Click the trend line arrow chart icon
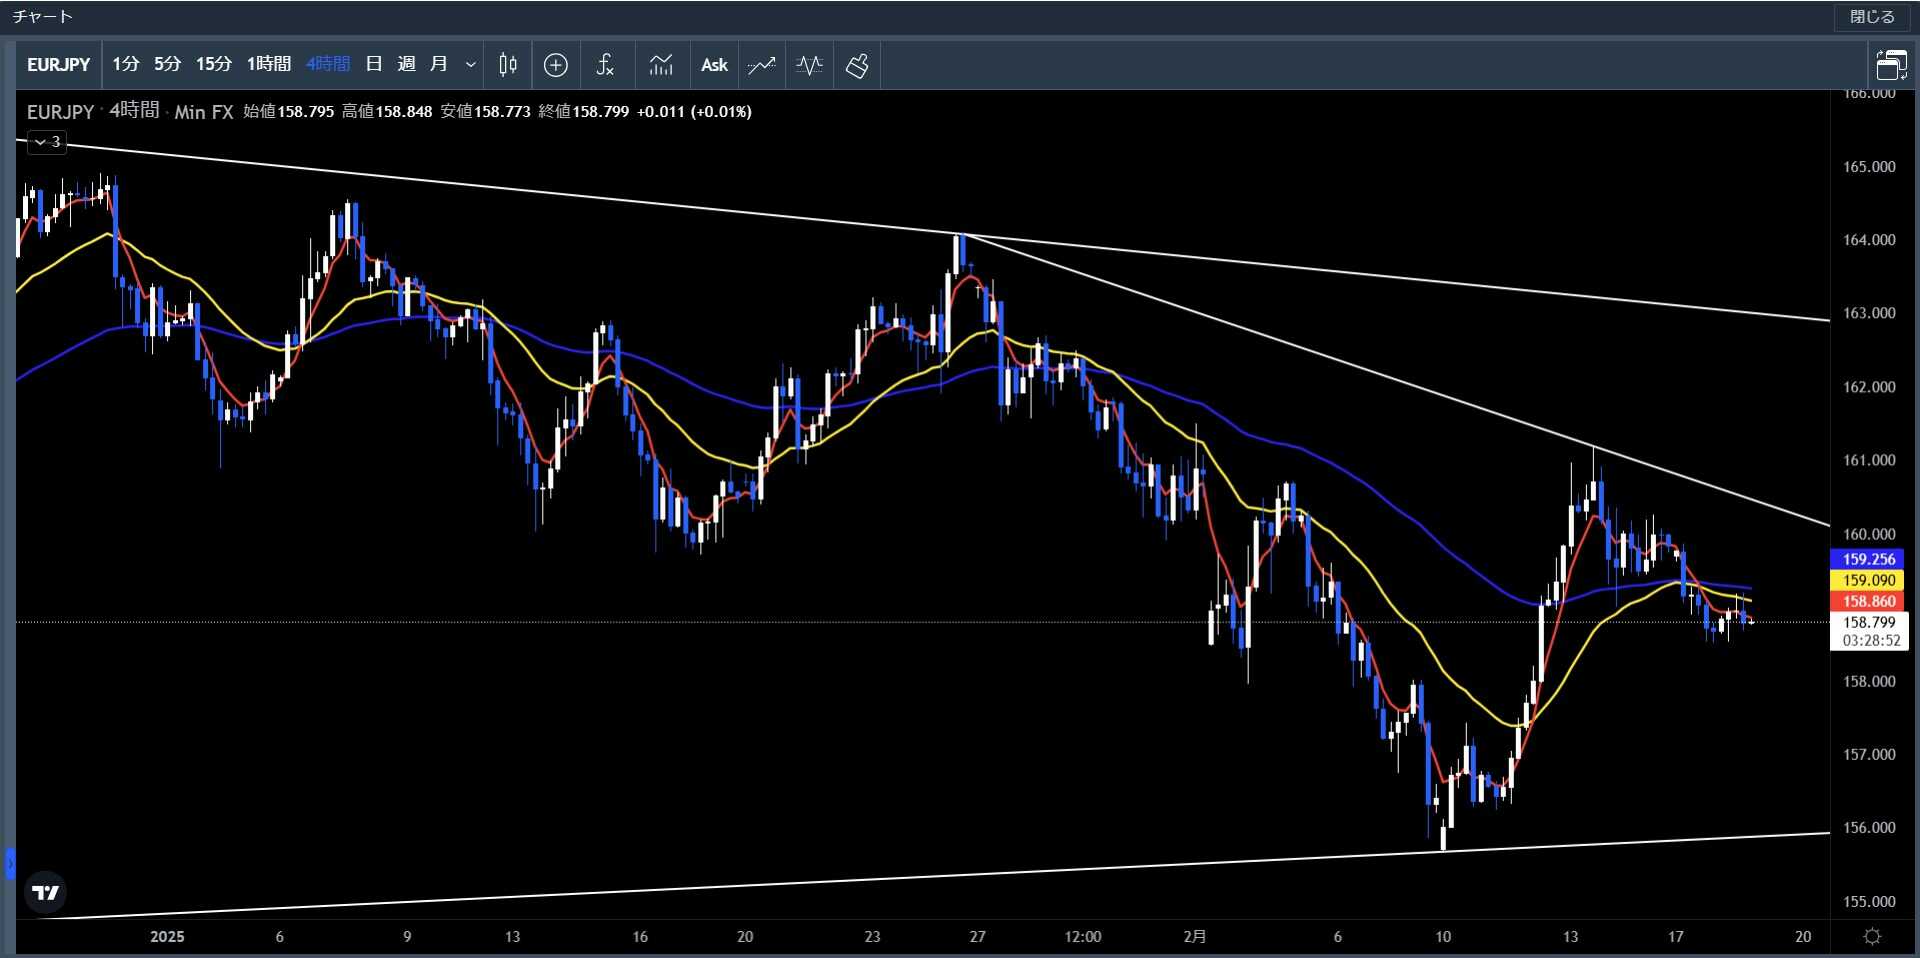 (x=761, y=65)
